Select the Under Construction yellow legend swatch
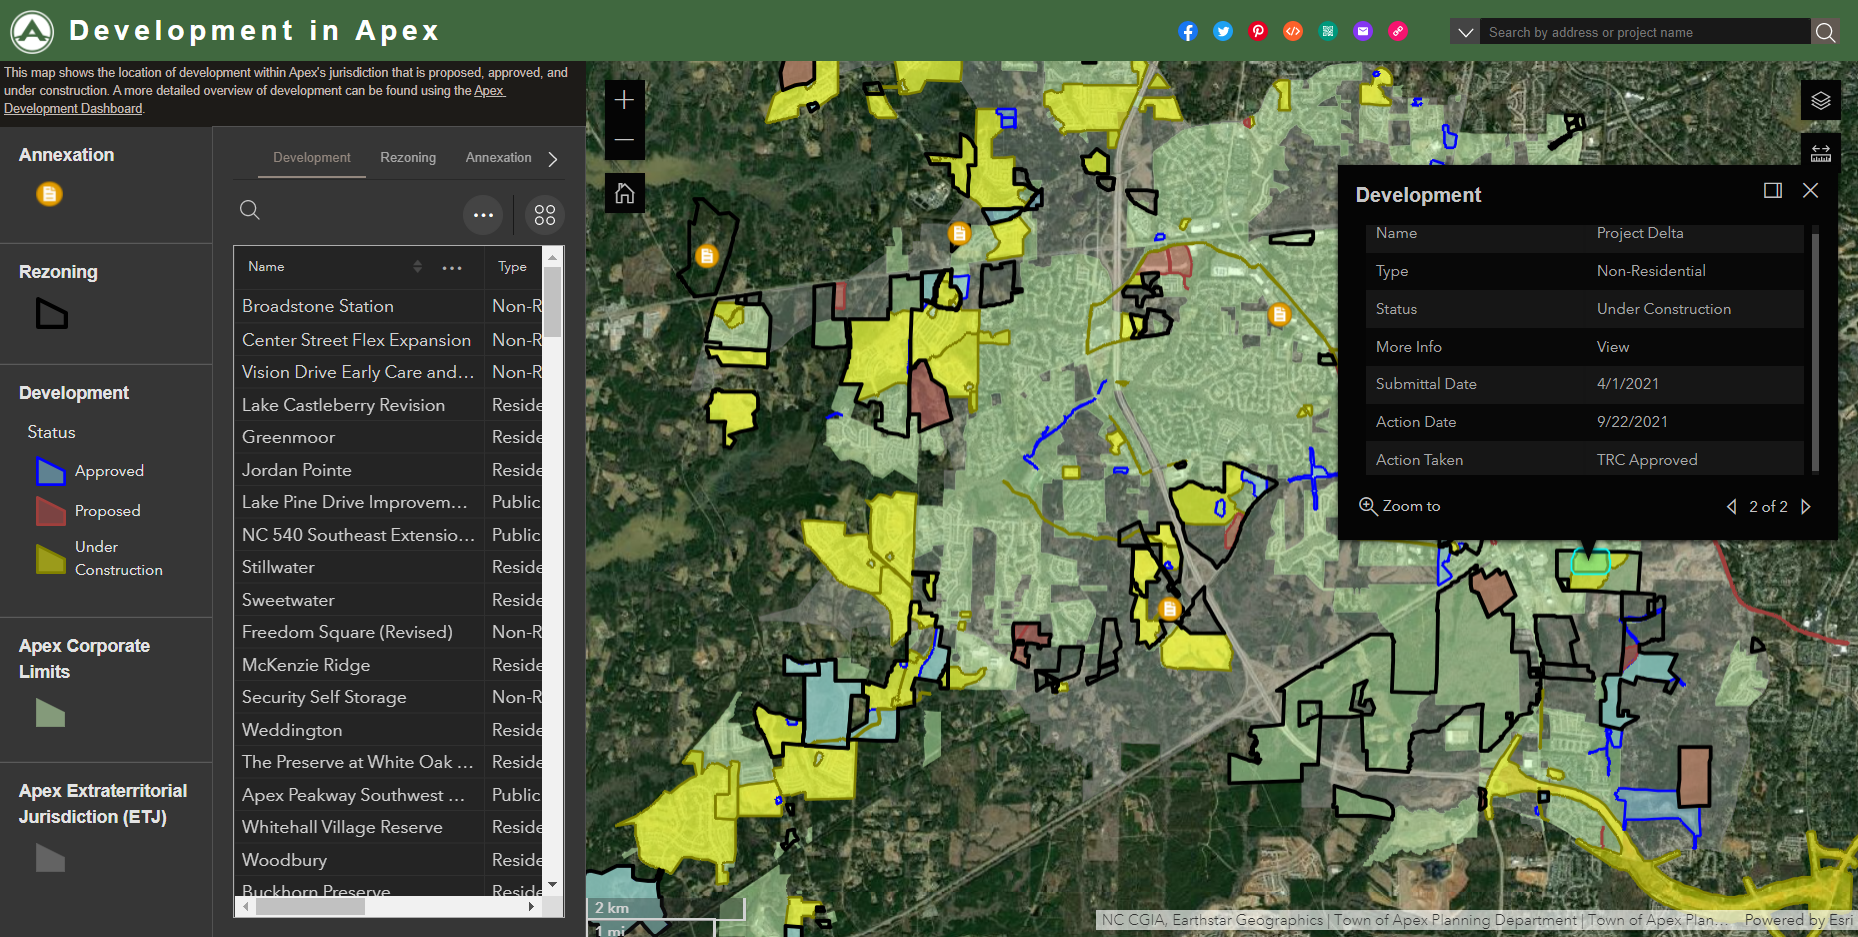The height and width of the screenshot is (937, 1858). coord(49,558)
